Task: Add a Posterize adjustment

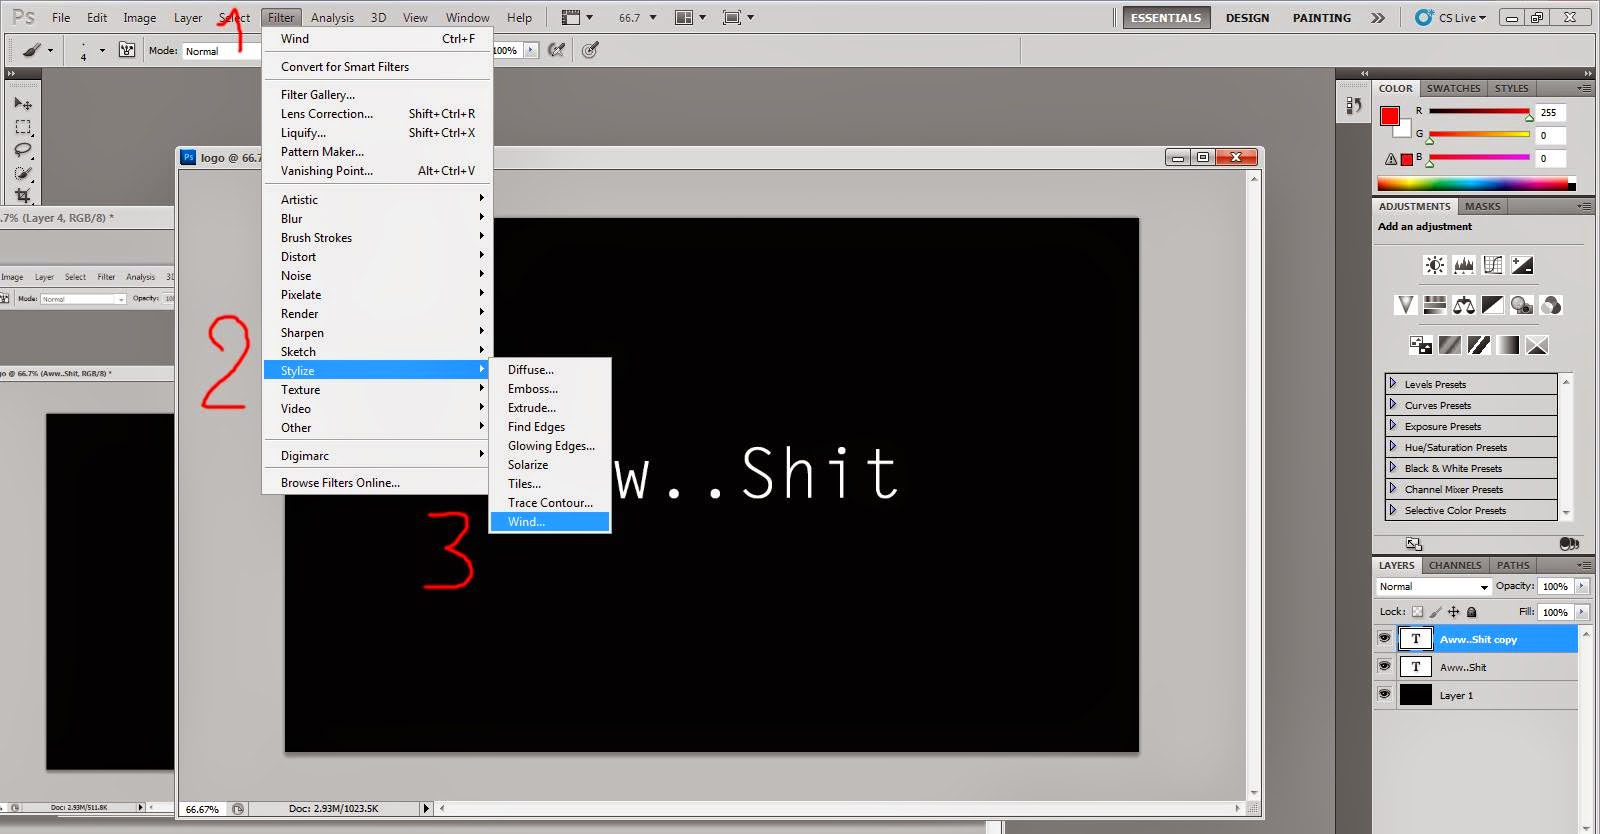Action: tap(1450, 345)
